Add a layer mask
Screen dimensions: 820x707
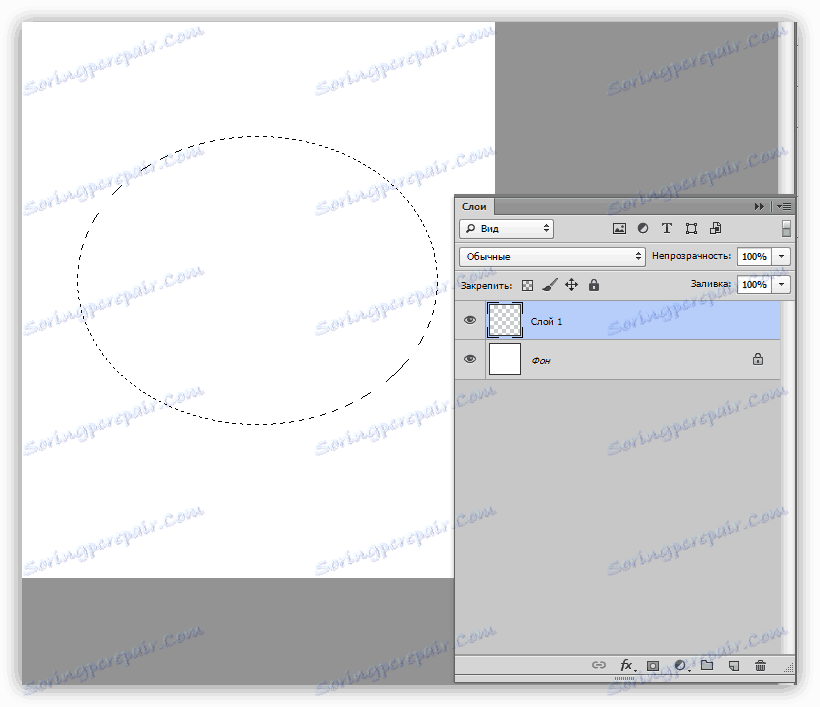652,666
